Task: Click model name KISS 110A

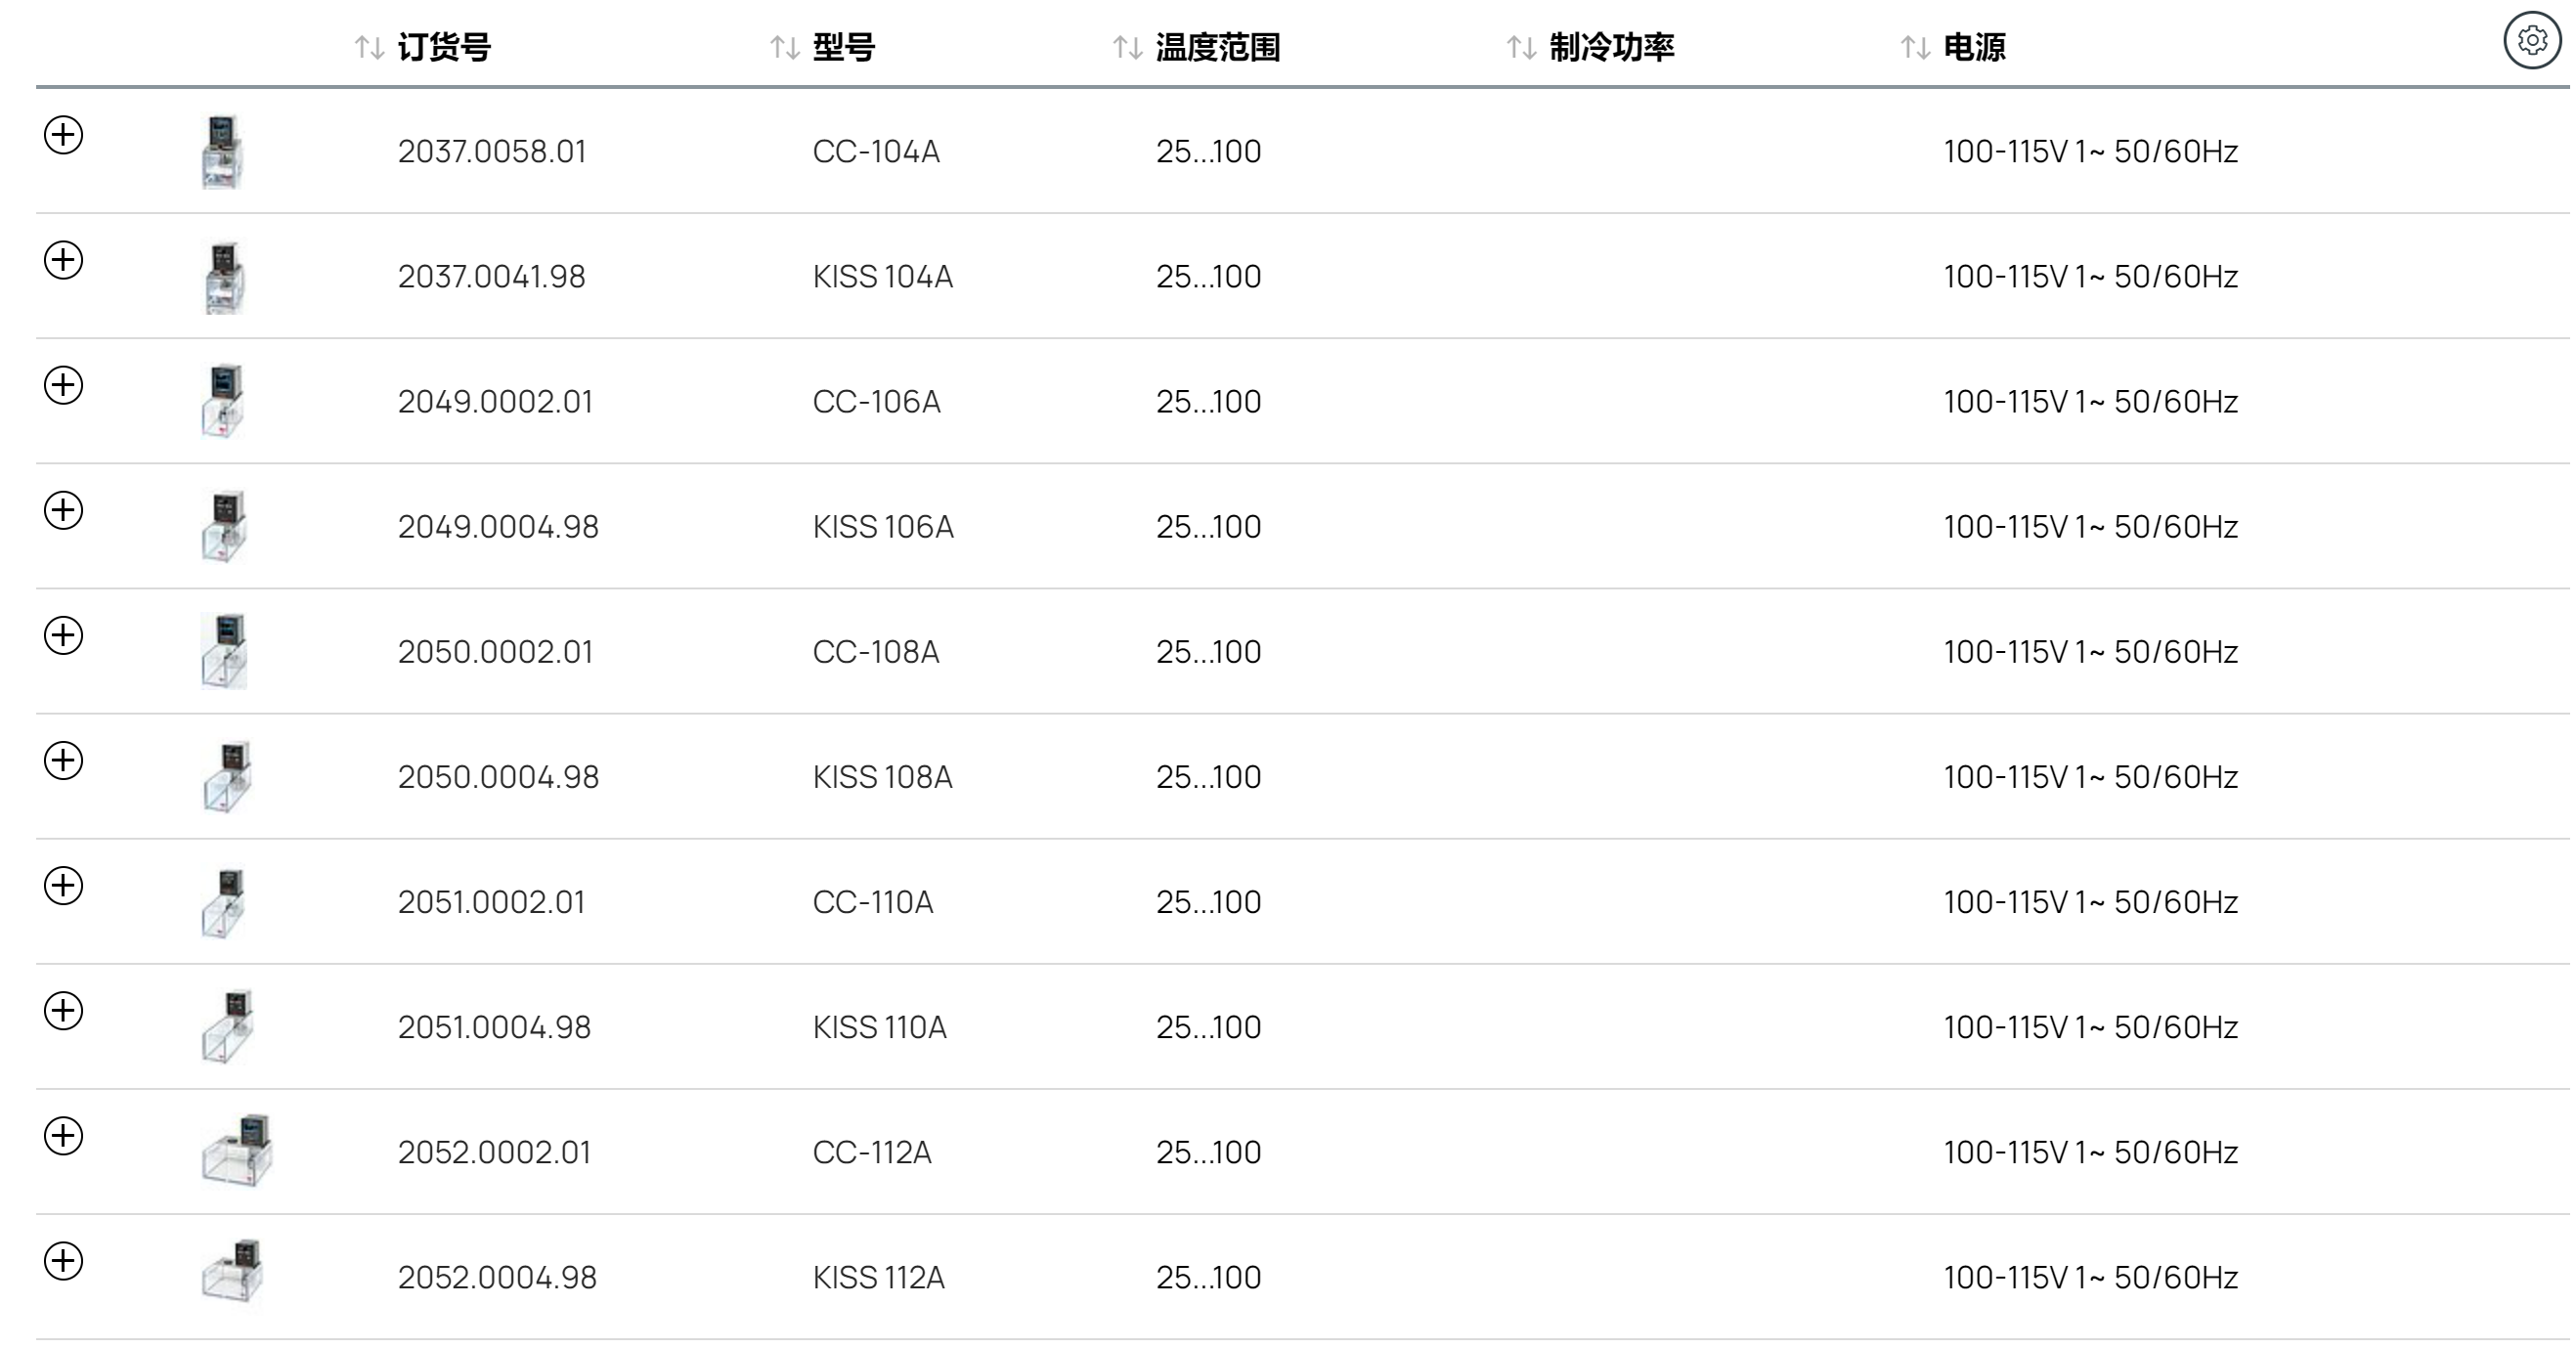Action: [879, 1027]
